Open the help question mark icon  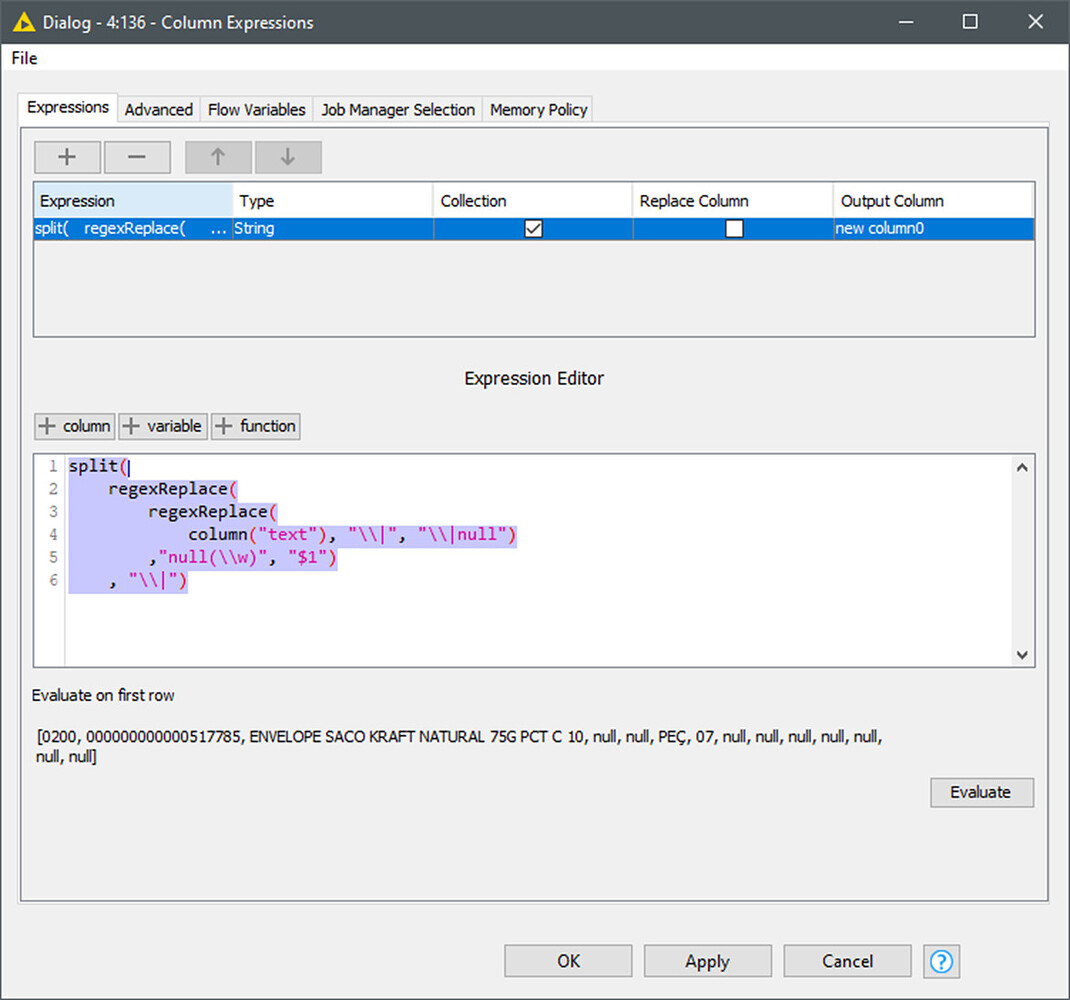click(941, 961)
